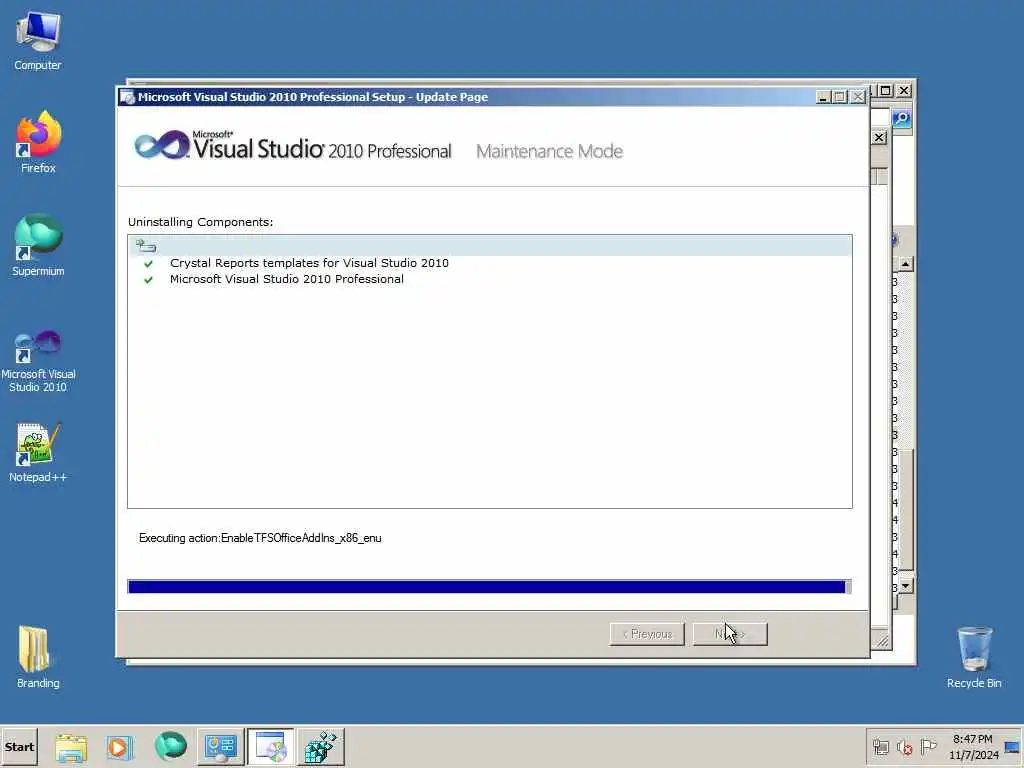The width and height of the screenshot is (1024, 768).
Task: Click the setup window title bar icon
Action: [x=127, y=97]
